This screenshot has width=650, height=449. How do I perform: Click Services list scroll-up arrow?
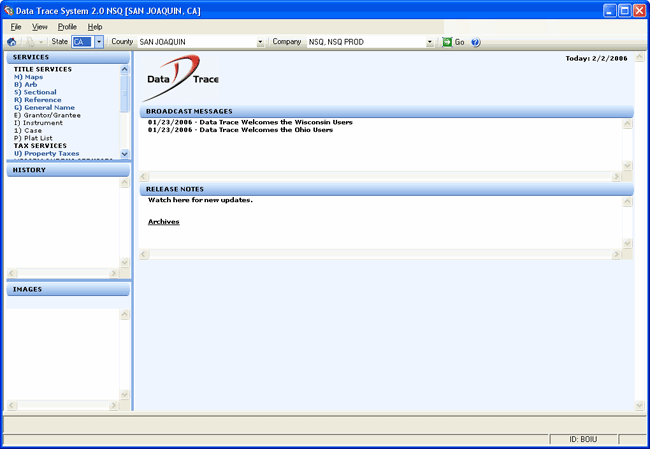125,70
